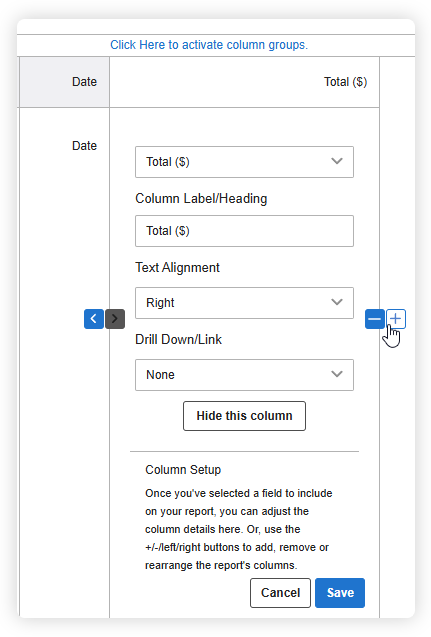The height and width of the screenshot is (637, 431).
Task: Add a column using the plus button
Action: [x=396, y=319]
